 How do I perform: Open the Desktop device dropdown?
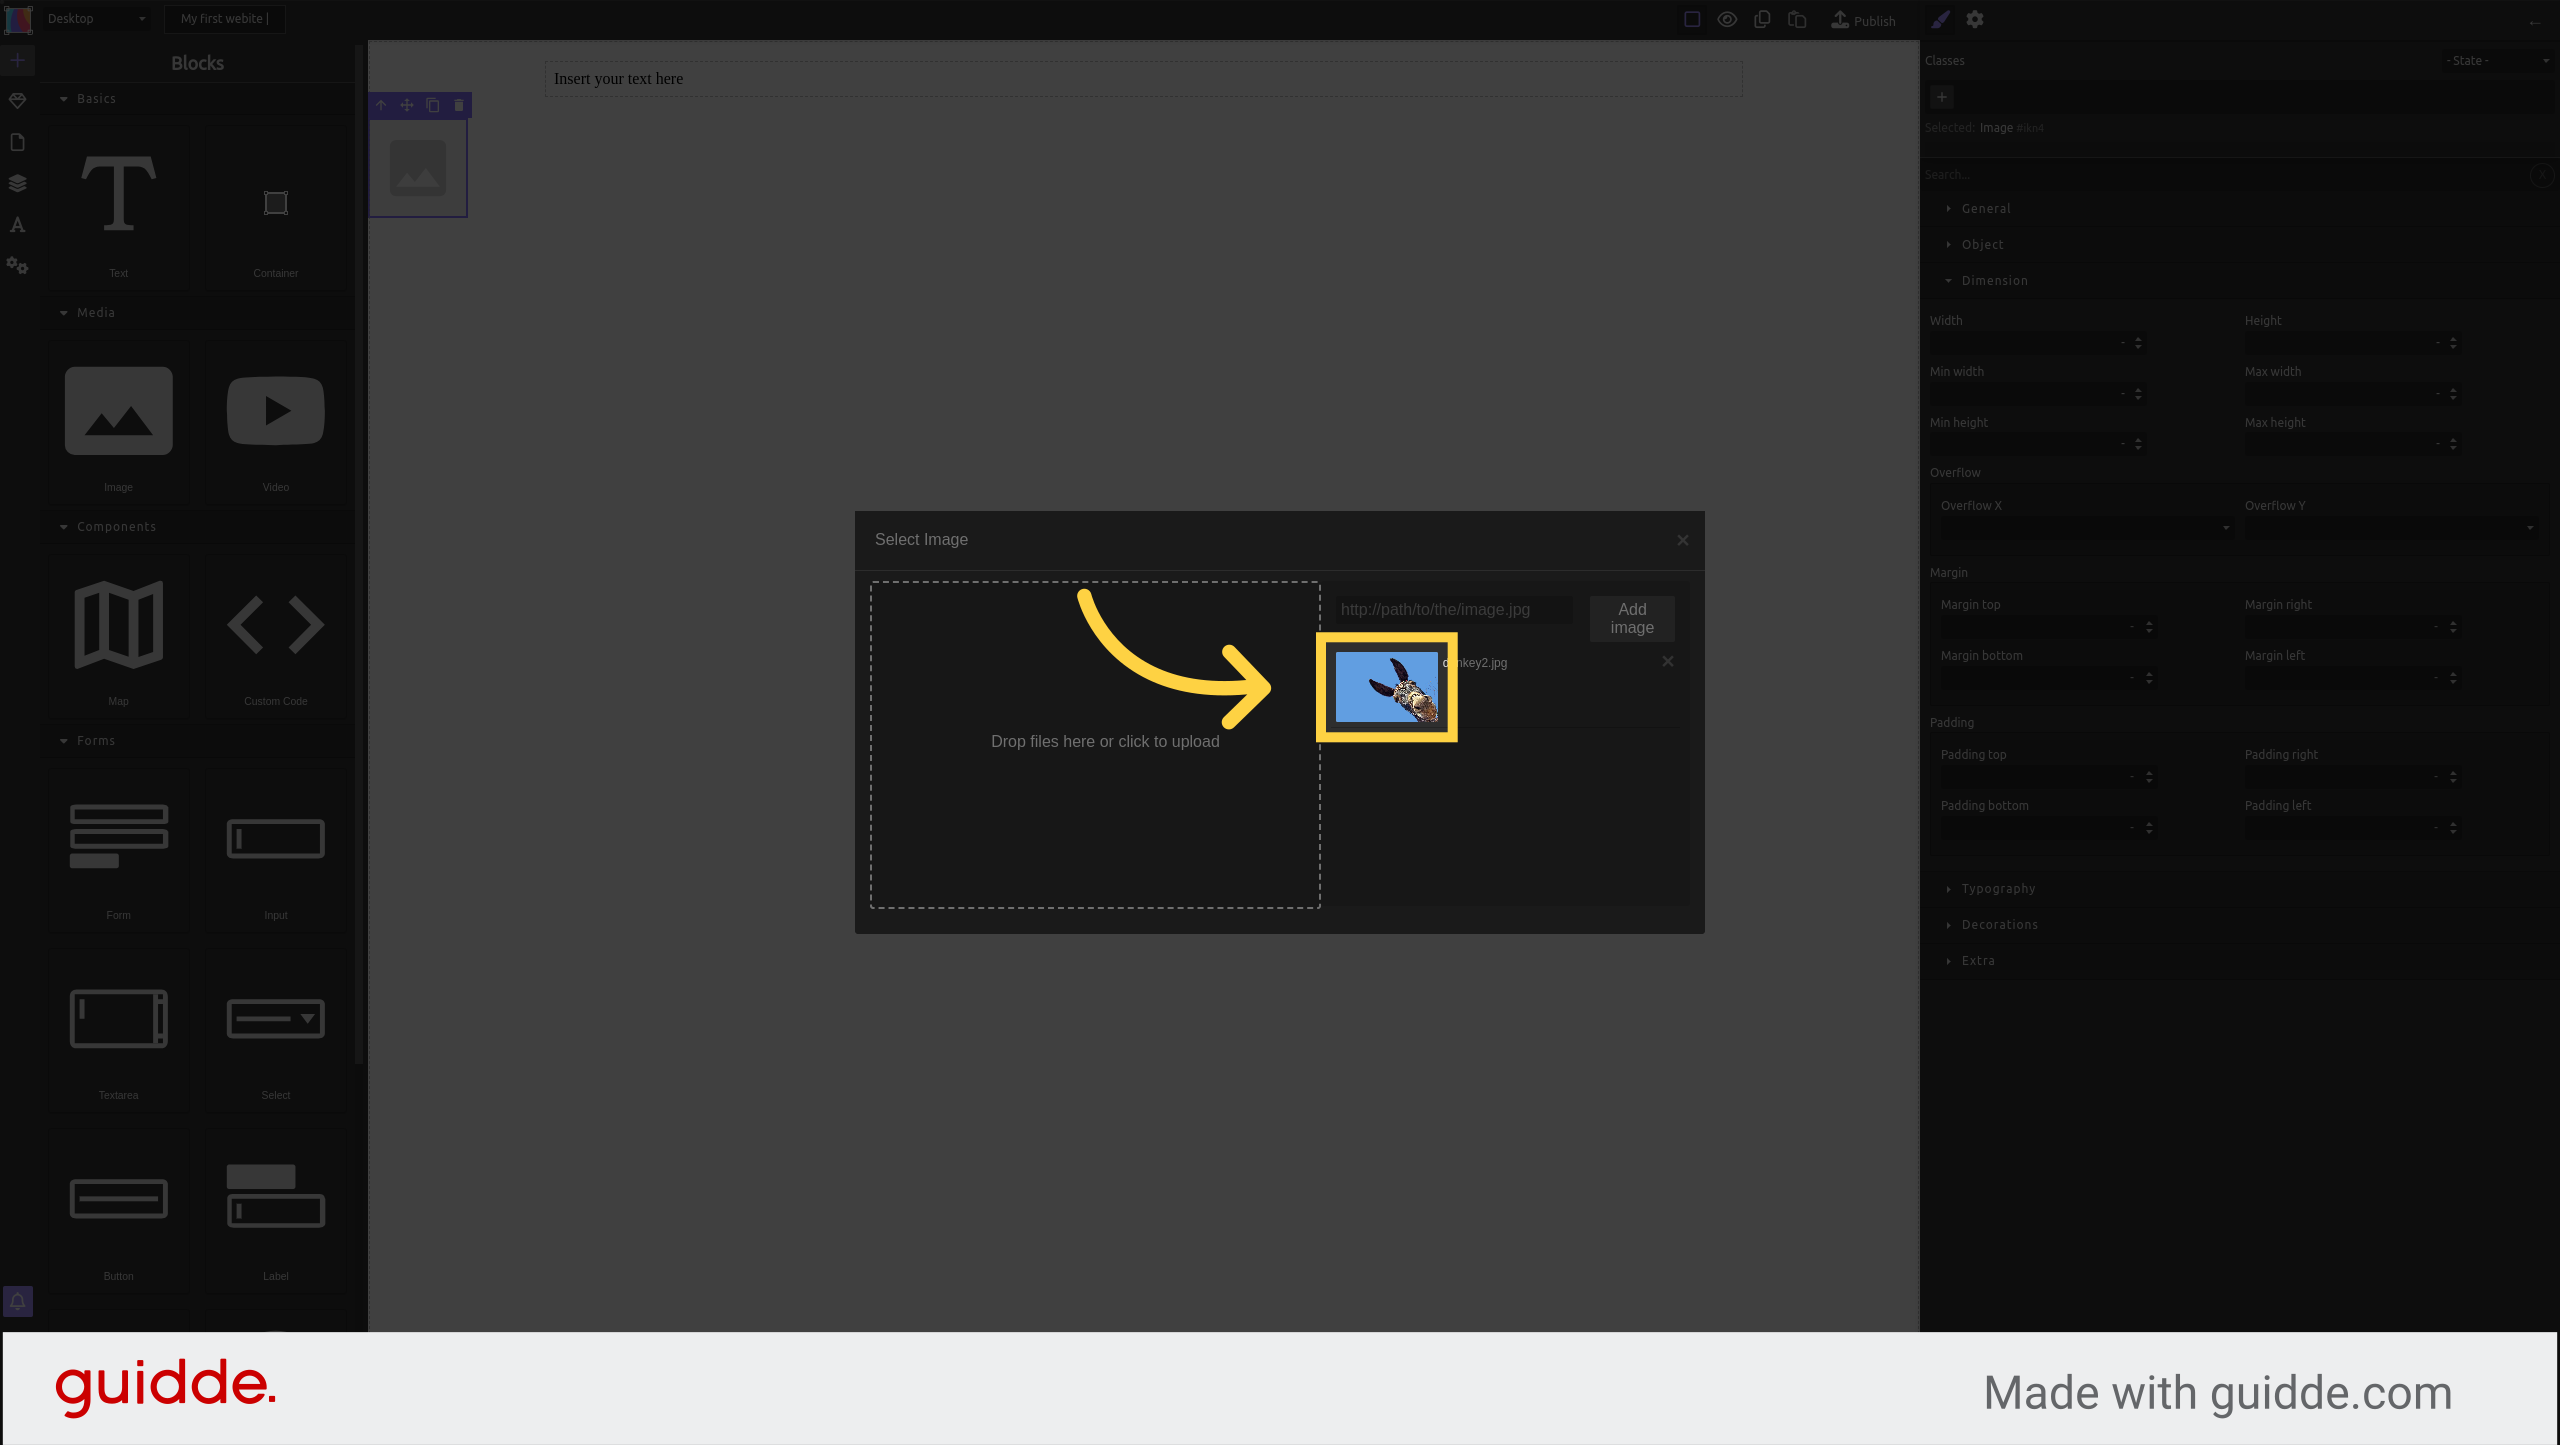(95, 18)
